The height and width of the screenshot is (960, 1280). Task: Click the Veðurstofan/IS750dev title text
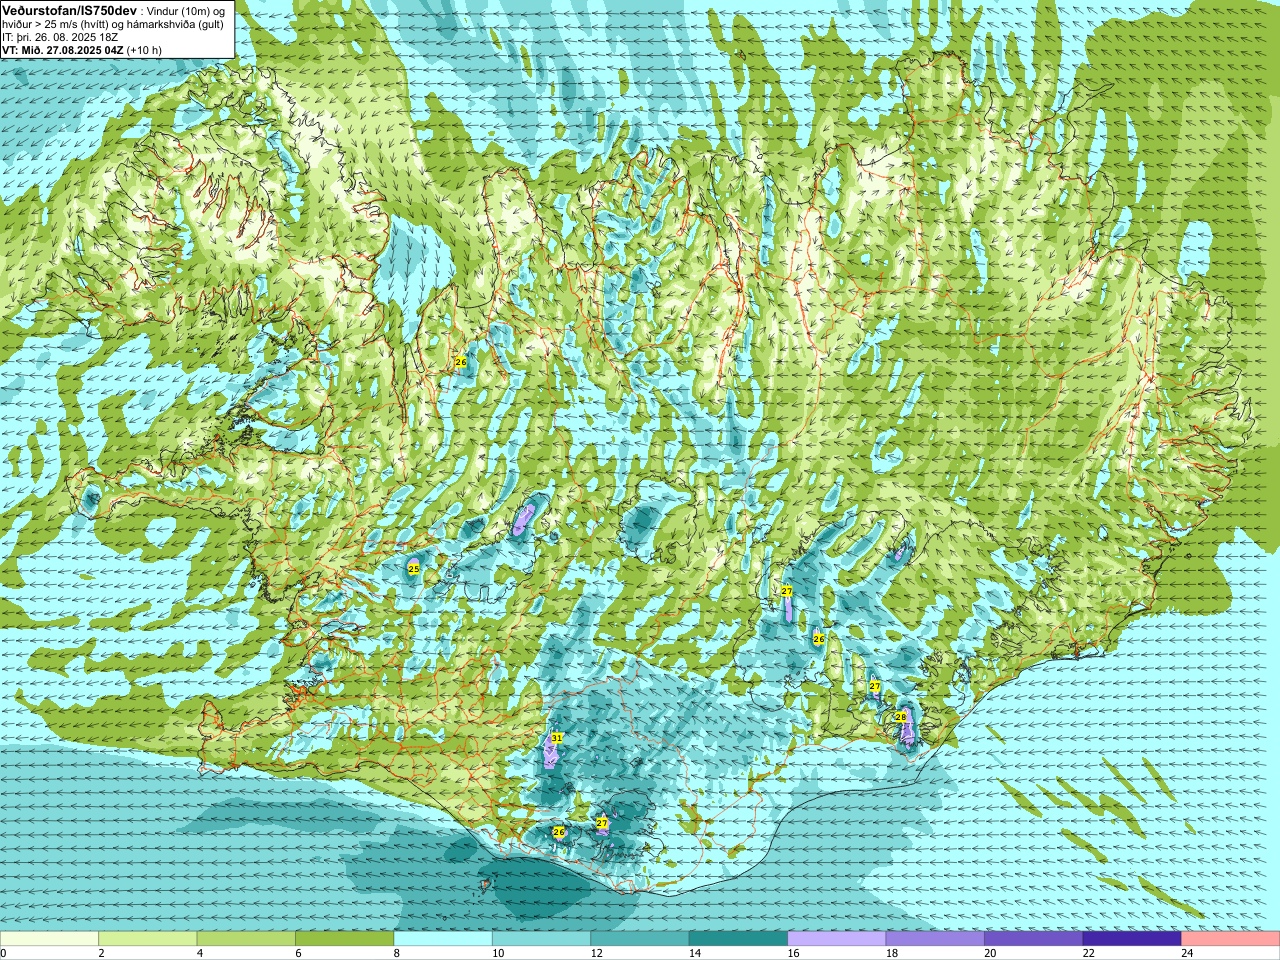(70, 9)
